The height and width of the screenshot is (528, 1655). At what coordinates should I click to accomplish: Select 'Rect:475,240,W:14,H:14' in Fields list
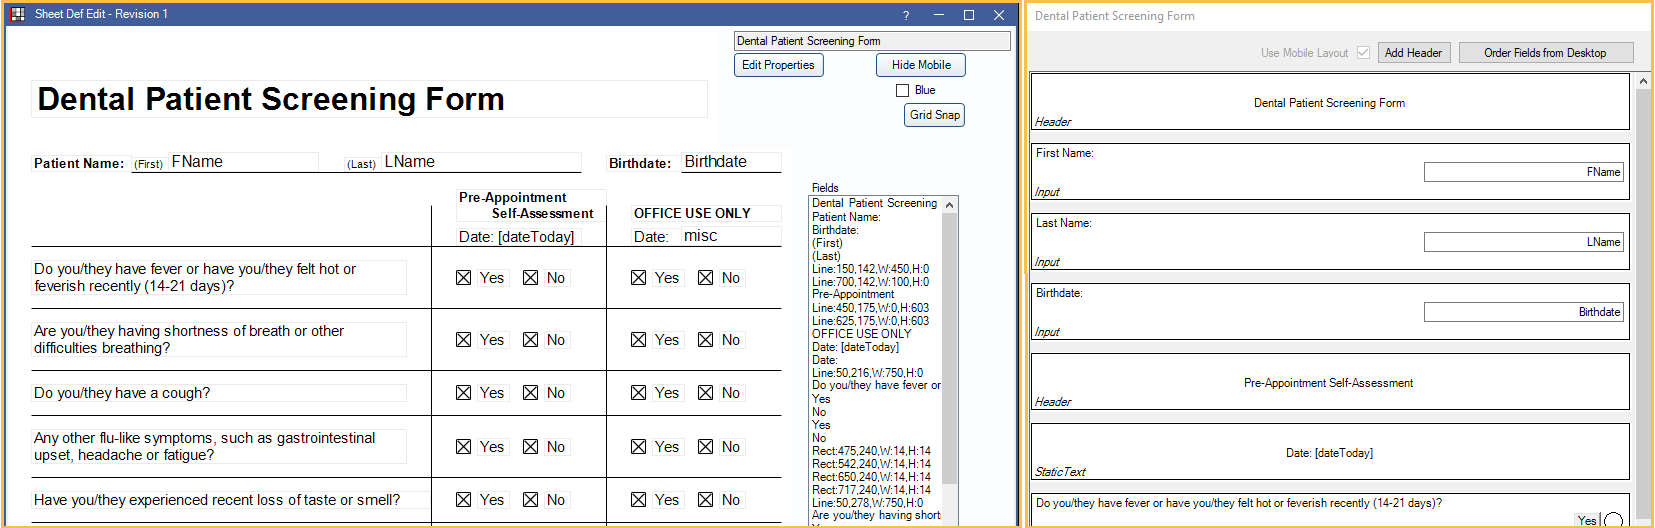pos(871,451)
